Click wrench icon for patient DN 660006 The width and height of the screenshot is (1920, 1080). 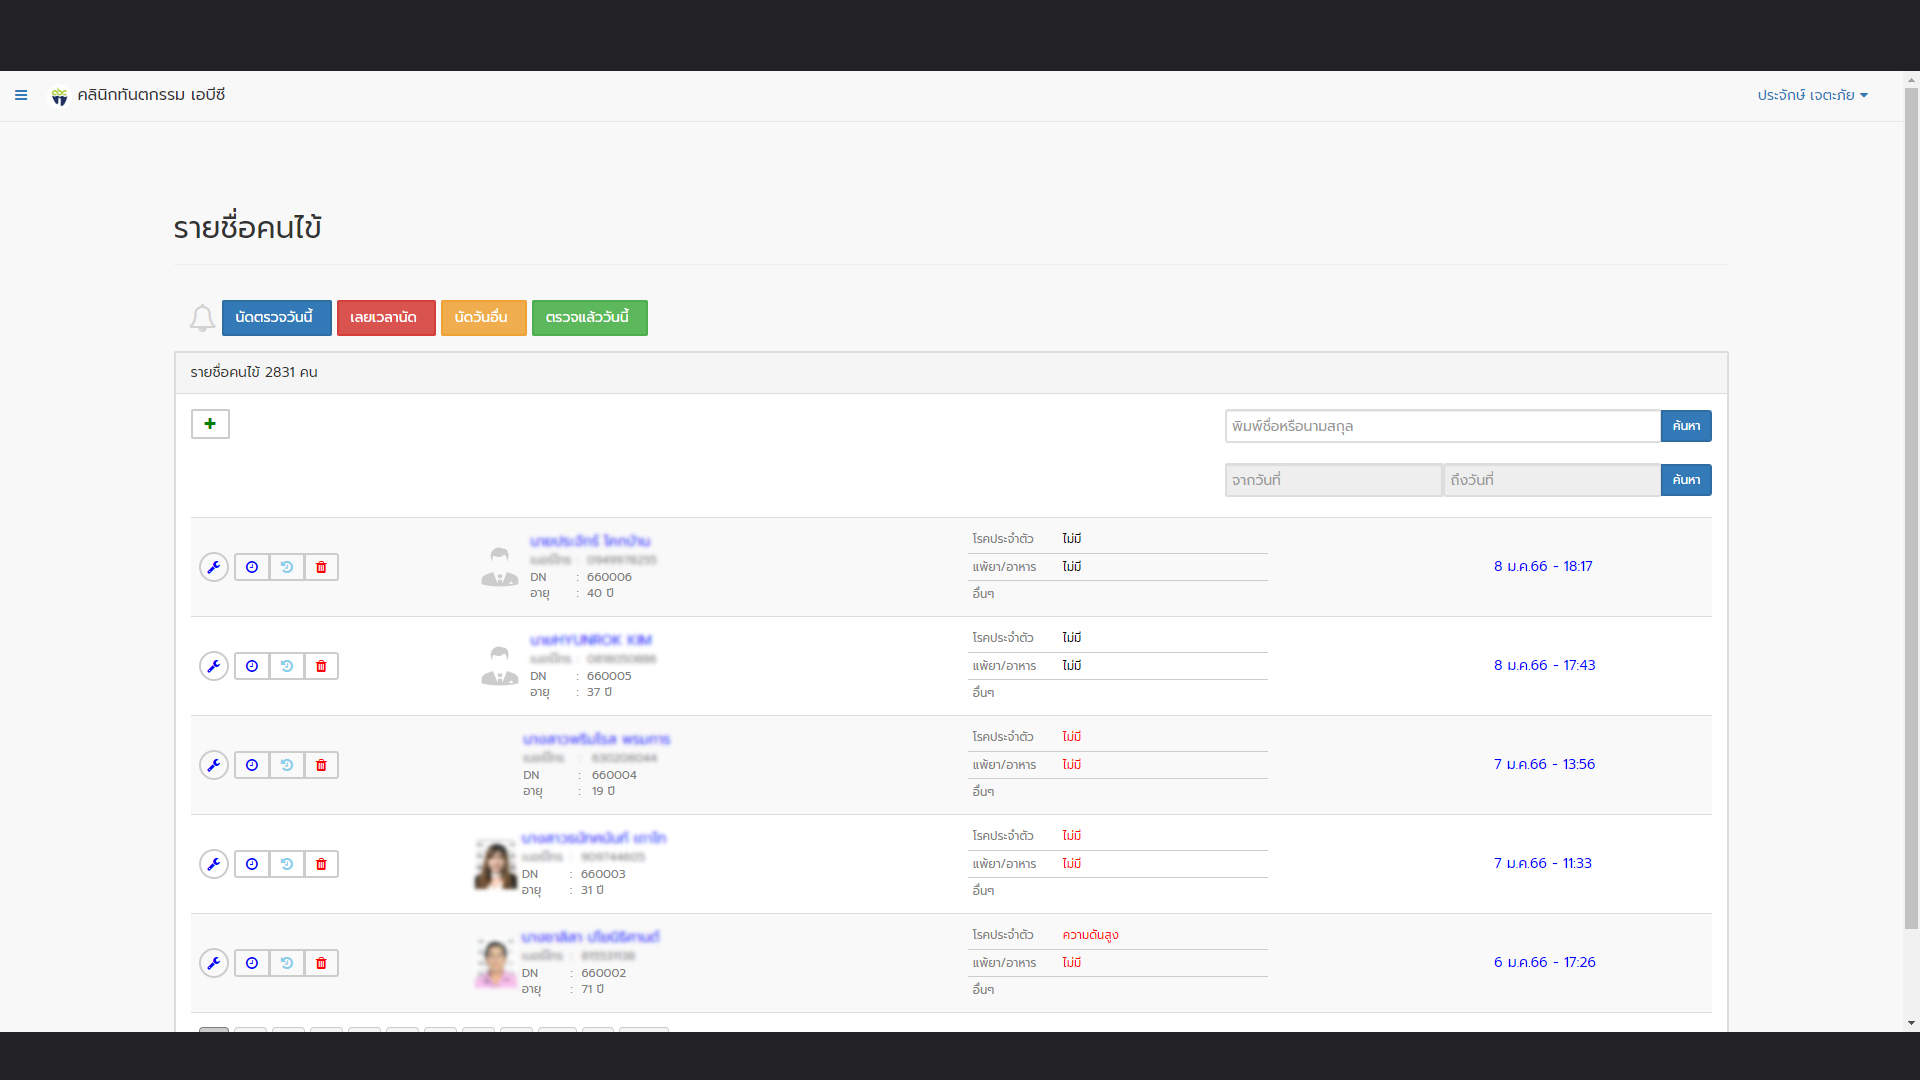point(214,567)
